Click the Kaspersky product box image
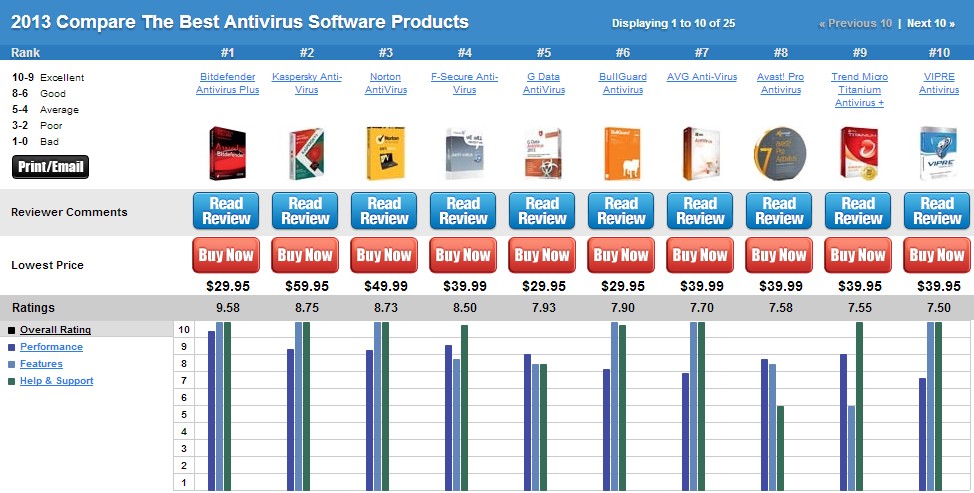Screen dimensions: 974x493 (306, 153)
